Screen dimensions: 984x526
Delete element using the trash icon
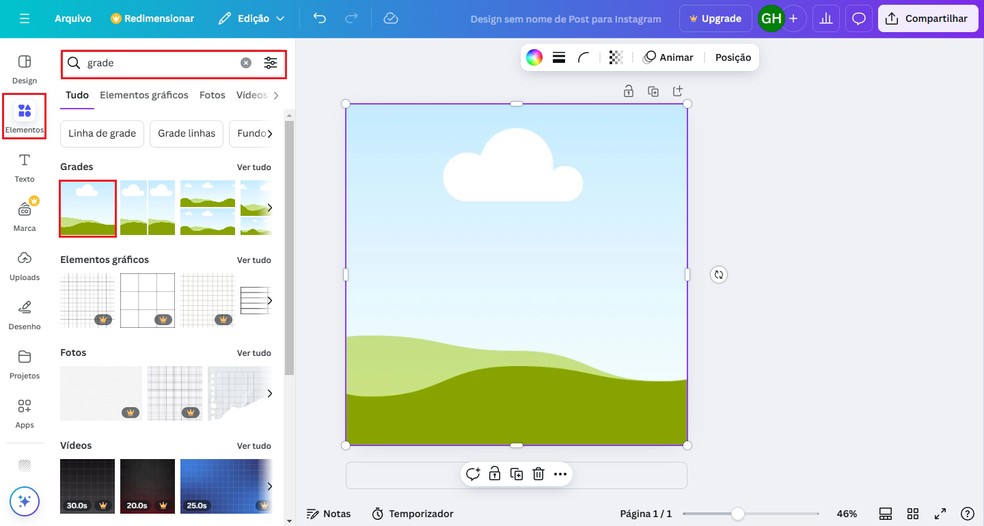[538, 474]
